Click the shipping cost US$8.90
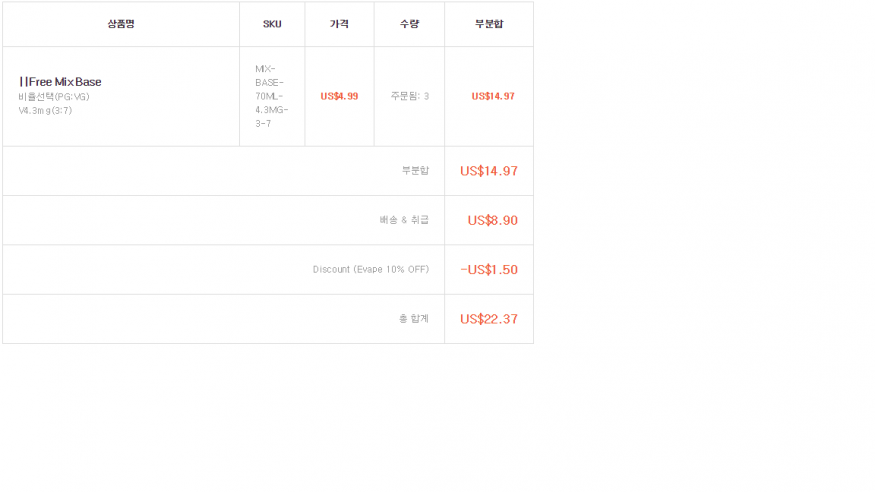This screenshot has height=492, width=875. 493,220
